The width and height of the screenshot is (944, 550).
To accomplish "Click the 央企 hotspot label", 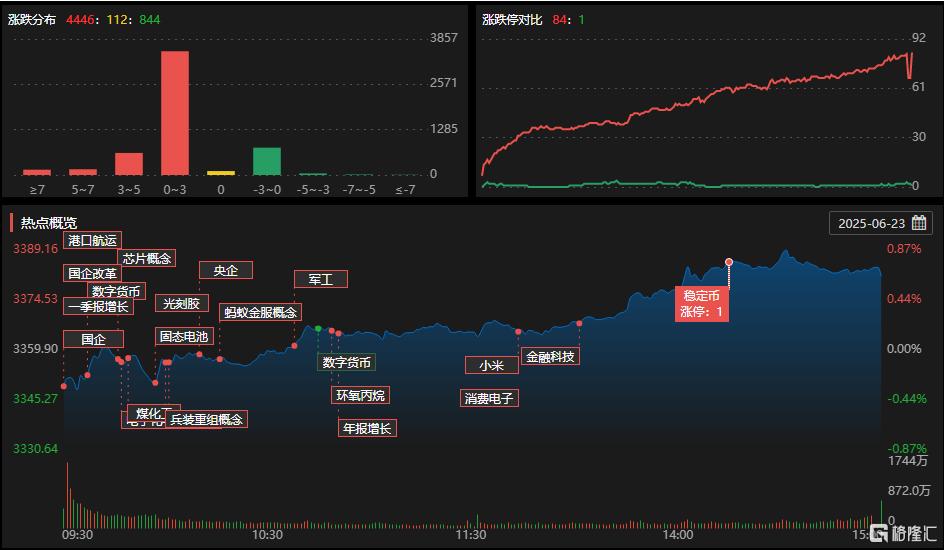I will (x=226, y=270).
